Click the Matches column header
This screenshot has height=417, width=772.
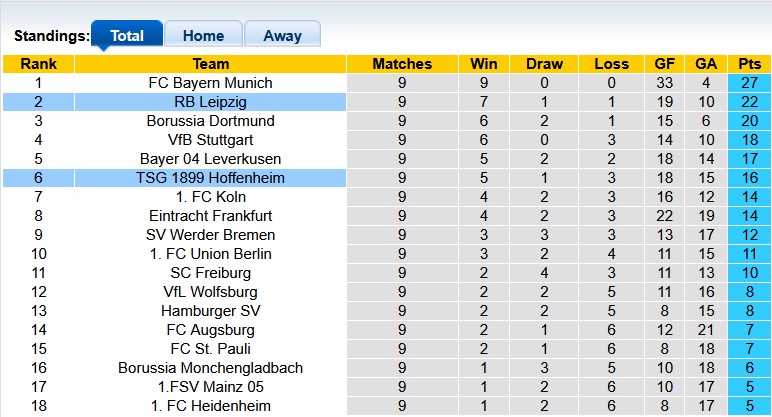click(402, 64)
